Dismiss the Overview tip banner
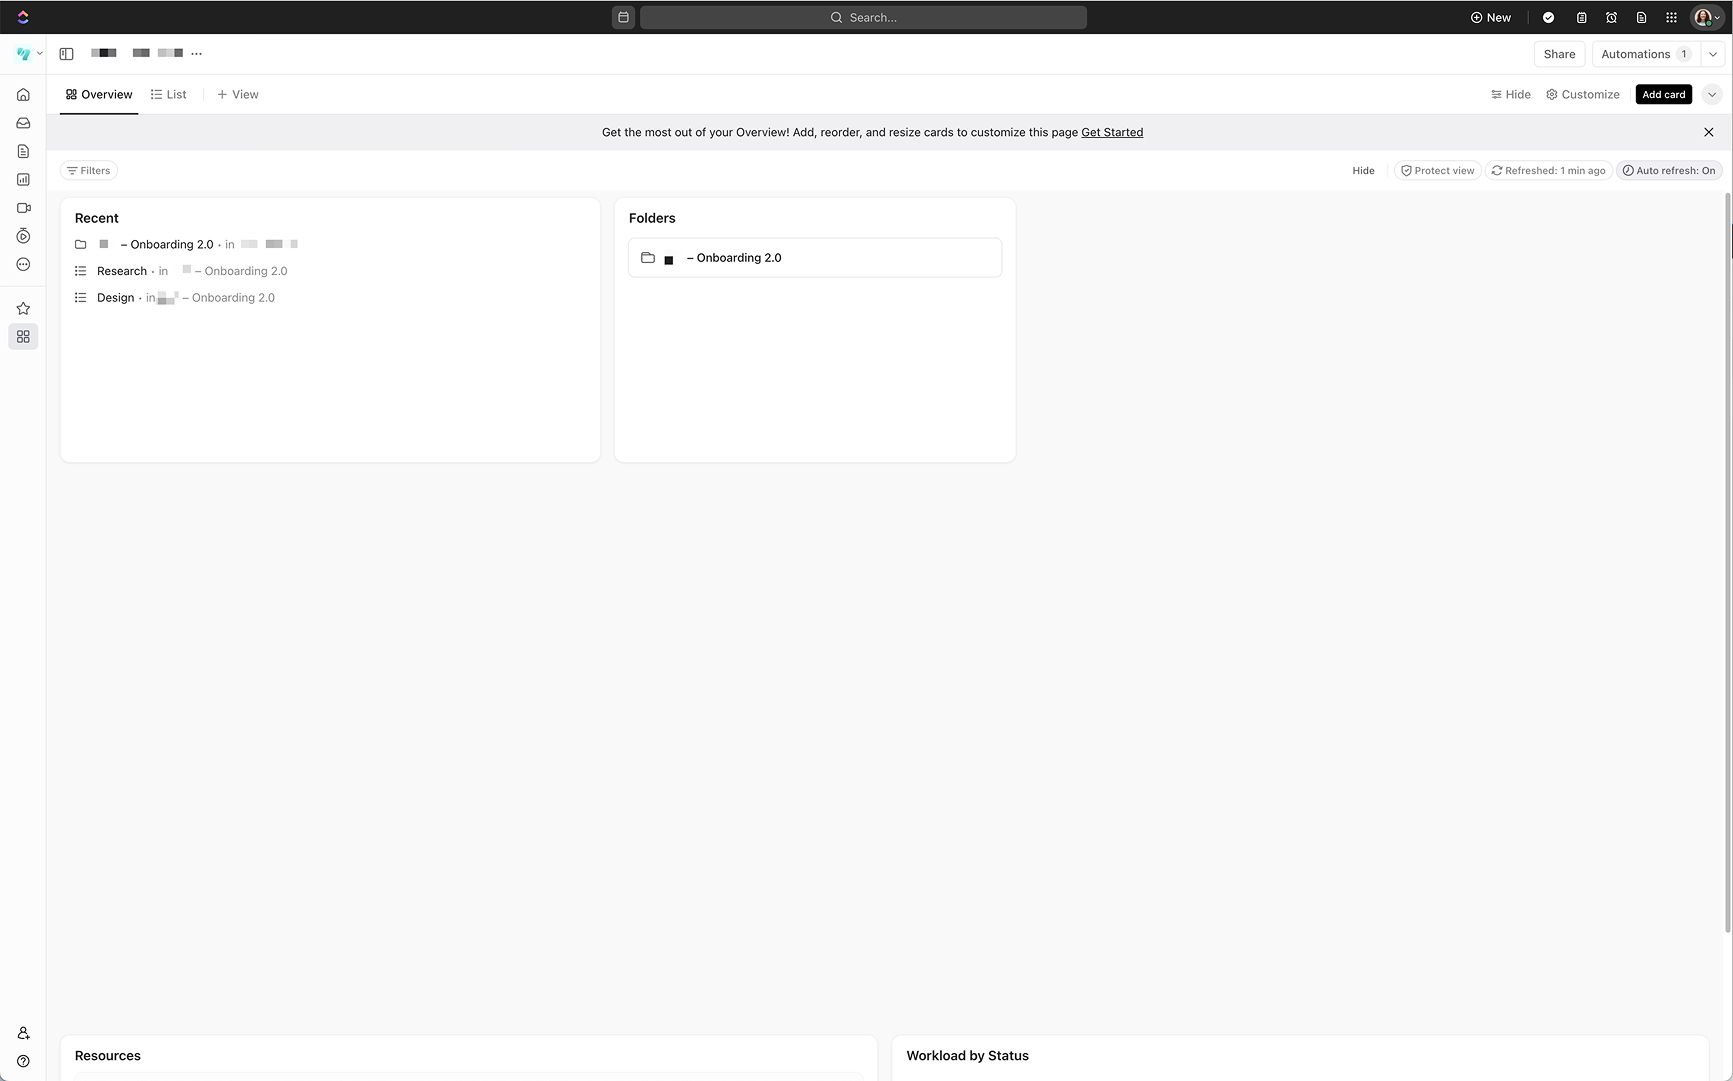 [x=1709, y=132]
